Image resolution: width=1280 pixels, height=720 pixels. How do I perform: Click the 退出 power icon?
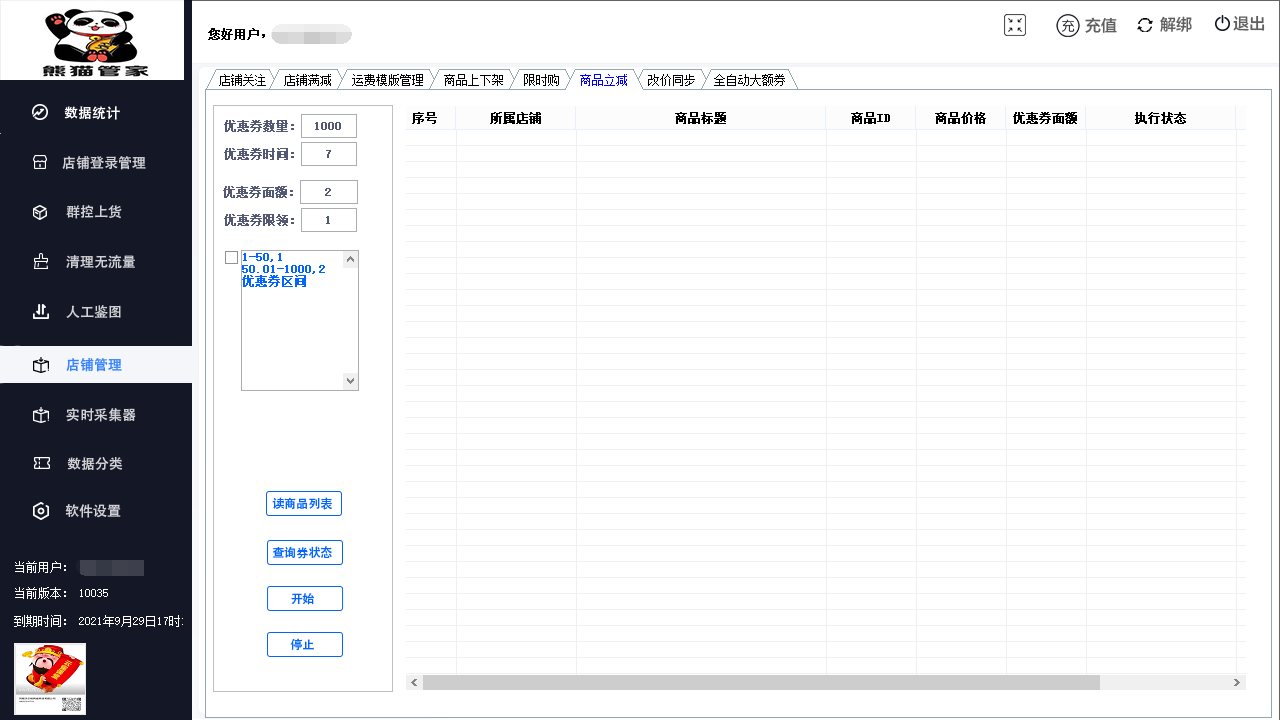[1222, 24]
